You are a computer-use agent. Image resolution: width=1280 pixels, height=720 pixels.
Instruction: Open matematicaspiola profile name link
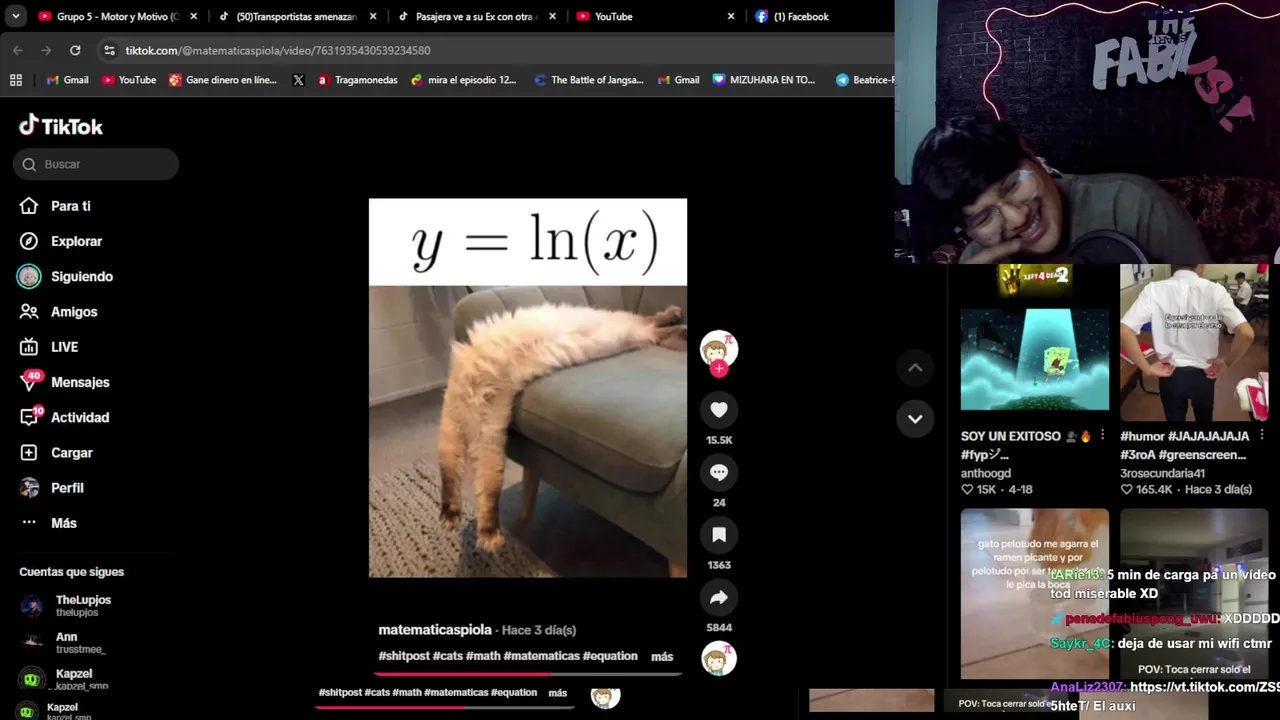click(435, 630)
